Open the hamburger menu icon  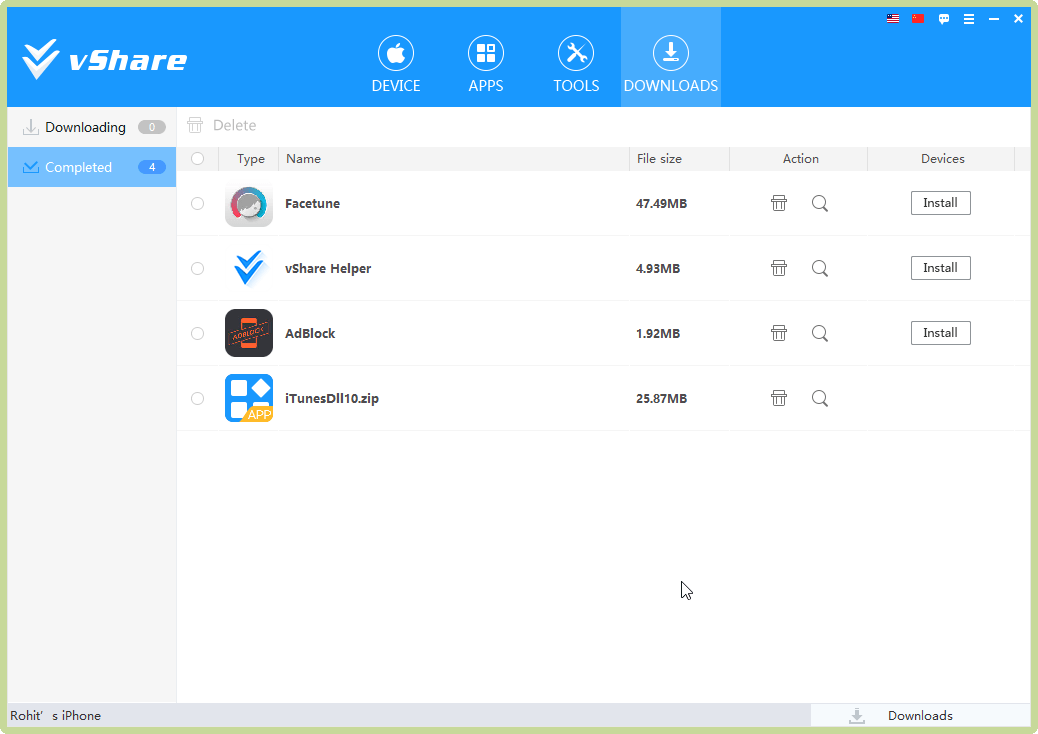(x=969, y=19)
